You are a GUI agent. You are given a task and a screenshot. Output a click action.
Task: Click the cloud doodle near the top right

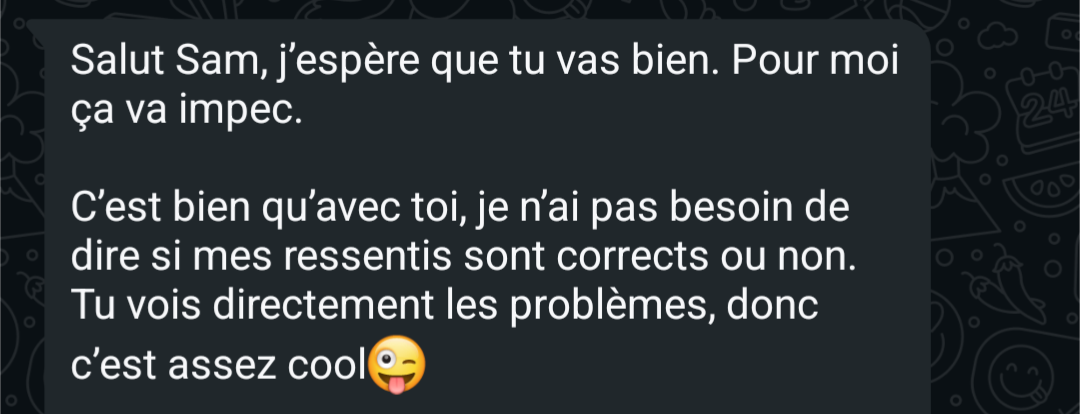[999, 36]
